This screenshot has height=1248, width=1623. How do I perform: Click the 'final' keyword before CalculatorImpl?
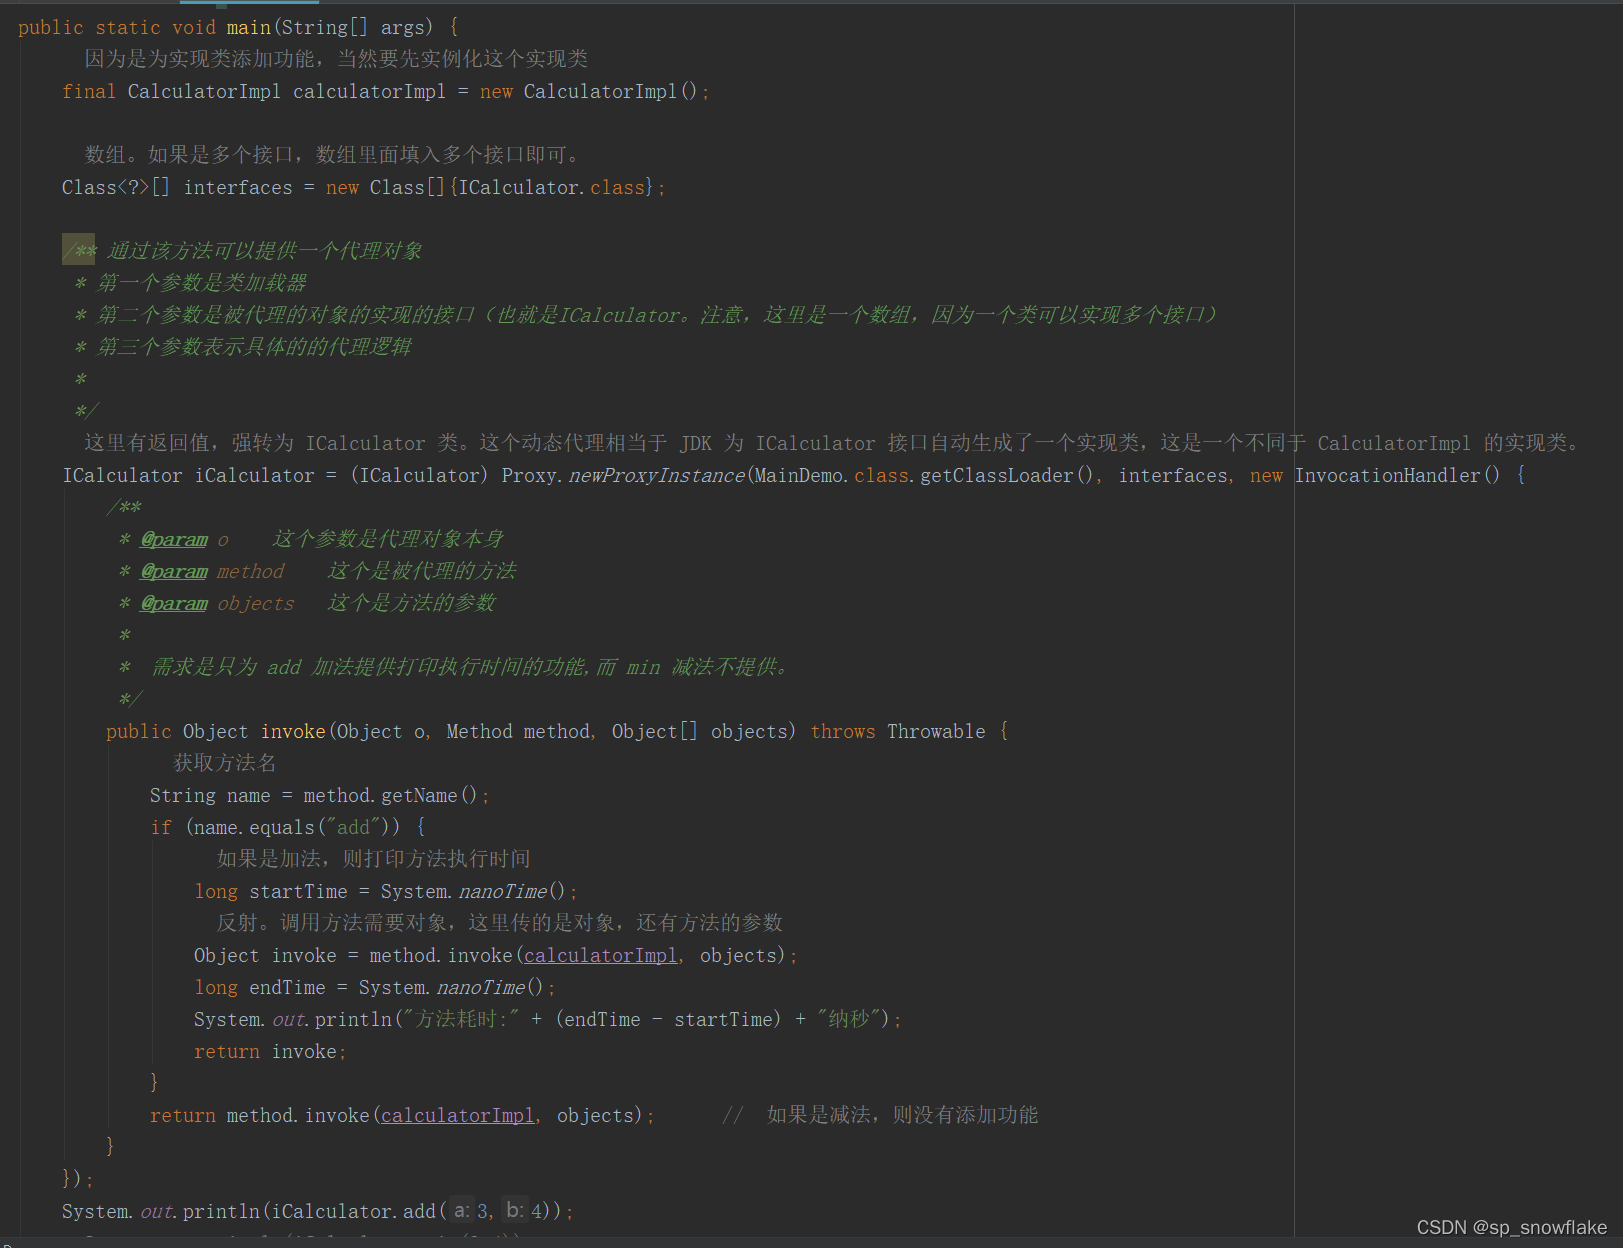pyautogui.click(x=89, y=91)
